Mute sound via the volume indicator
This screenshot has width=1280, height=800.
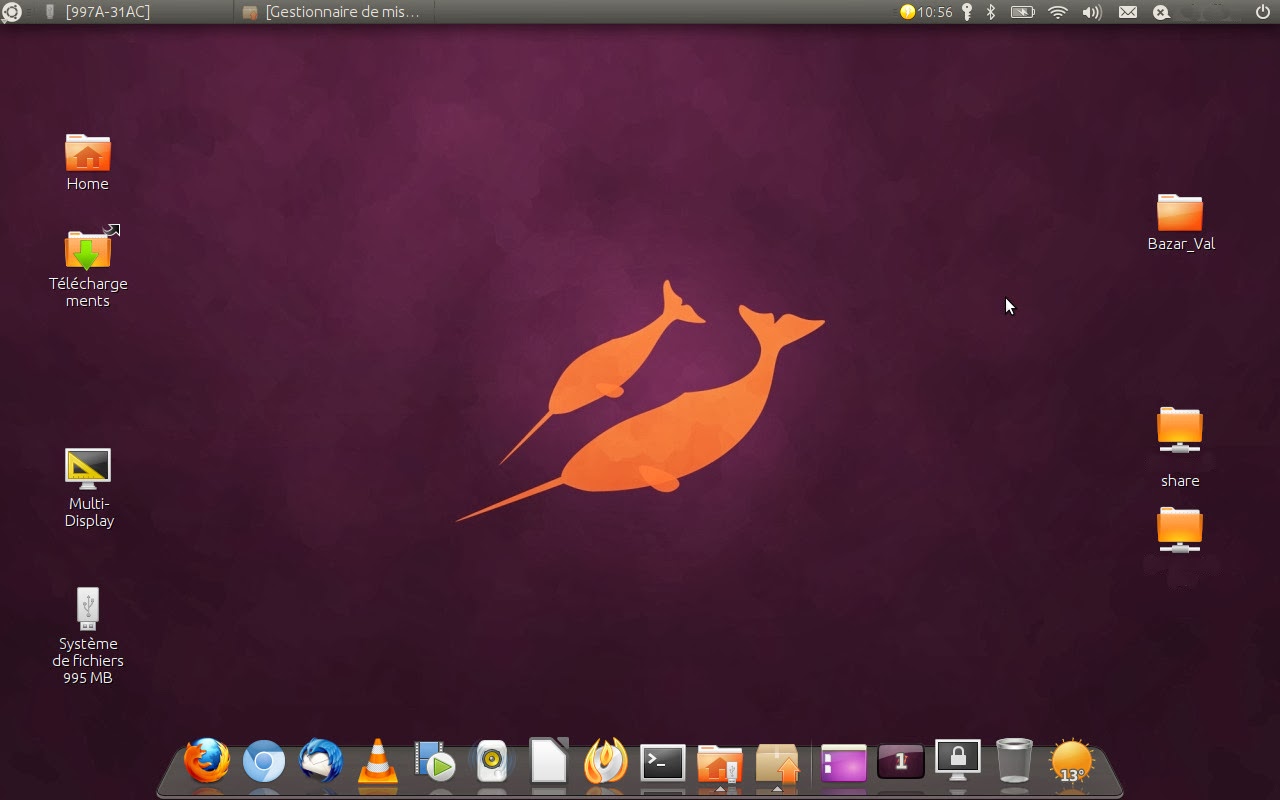coord(1090,12)
